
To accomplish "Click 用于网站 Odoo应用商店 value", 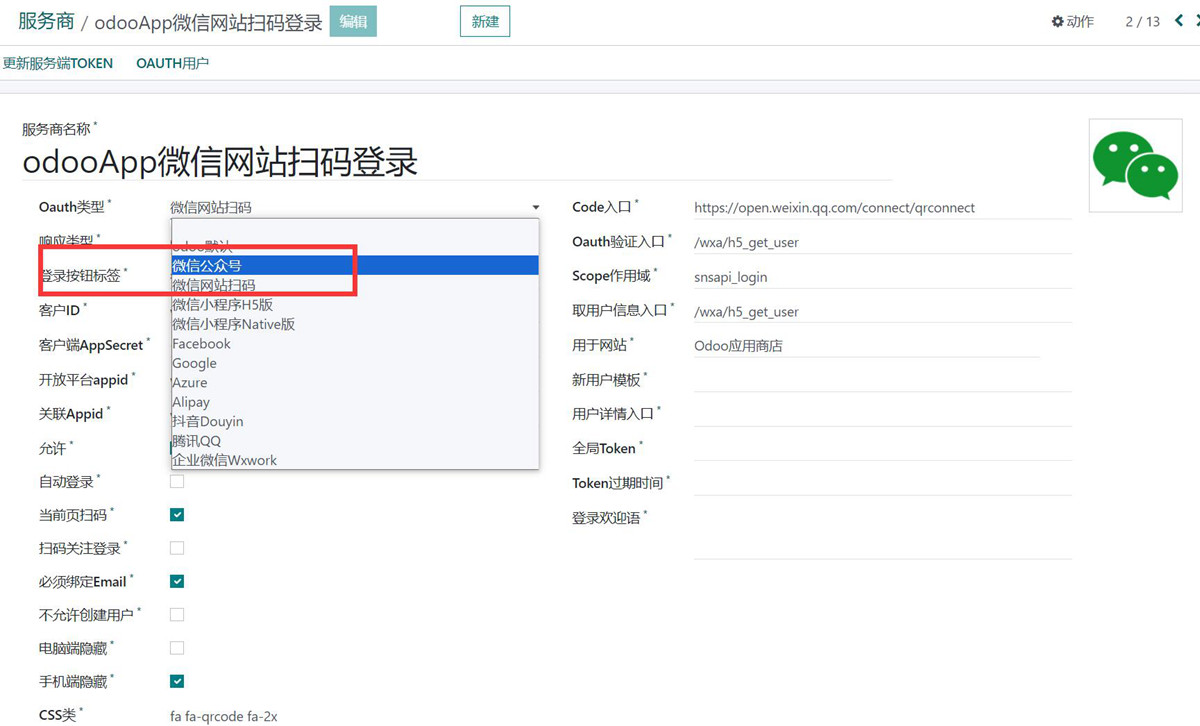I will point(867,346).
